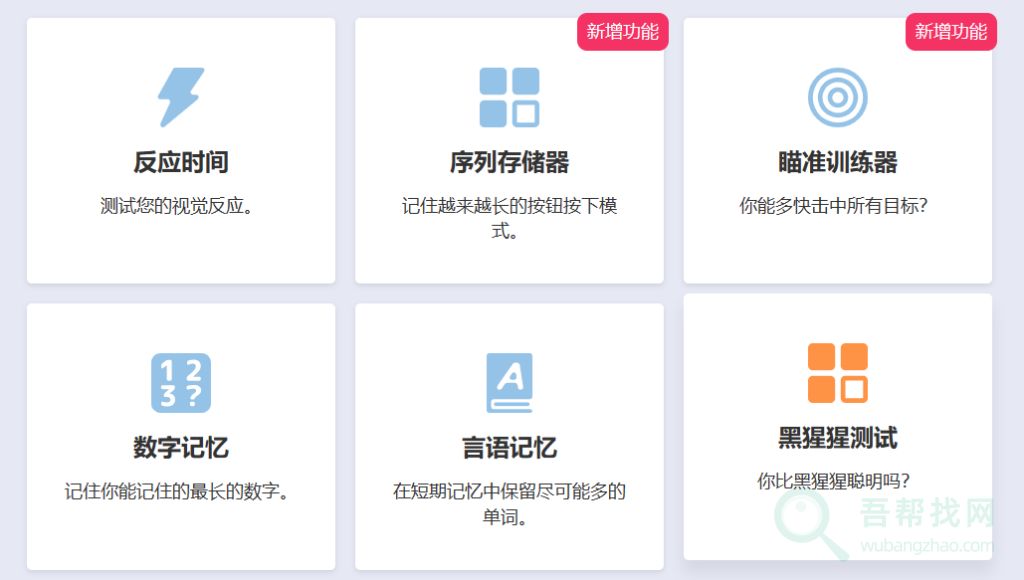Click the 新增功能 badge on 瞄准训练器 card
The image size is (1024, 580).
[x=950, y=31]
